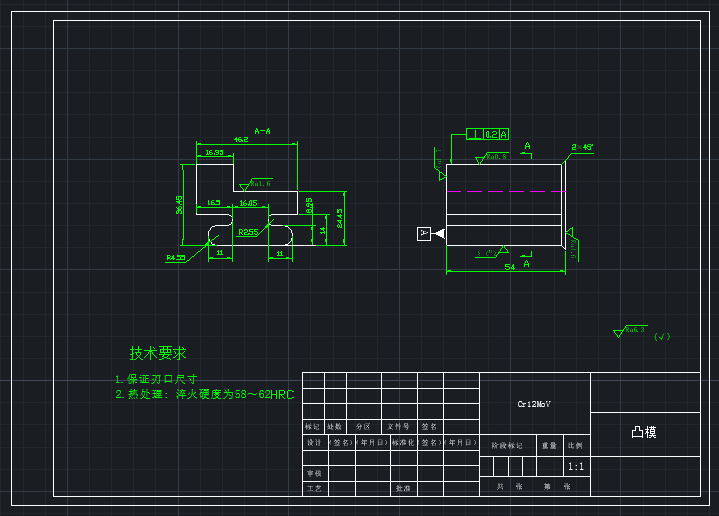The height and width of the screenshot is (516, 719).
Task: Click the 8.95 vertical dimension text
Action: coord(309,205)
